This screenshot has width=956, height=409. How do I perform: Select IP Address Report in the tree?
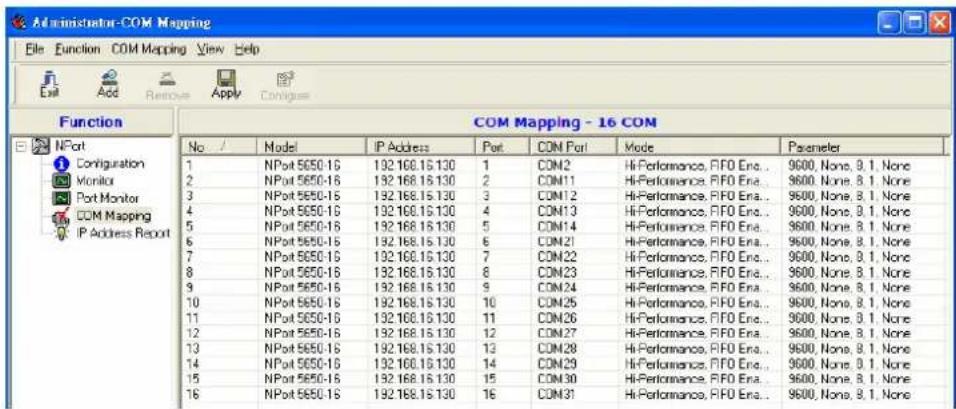tap(123, 234)
